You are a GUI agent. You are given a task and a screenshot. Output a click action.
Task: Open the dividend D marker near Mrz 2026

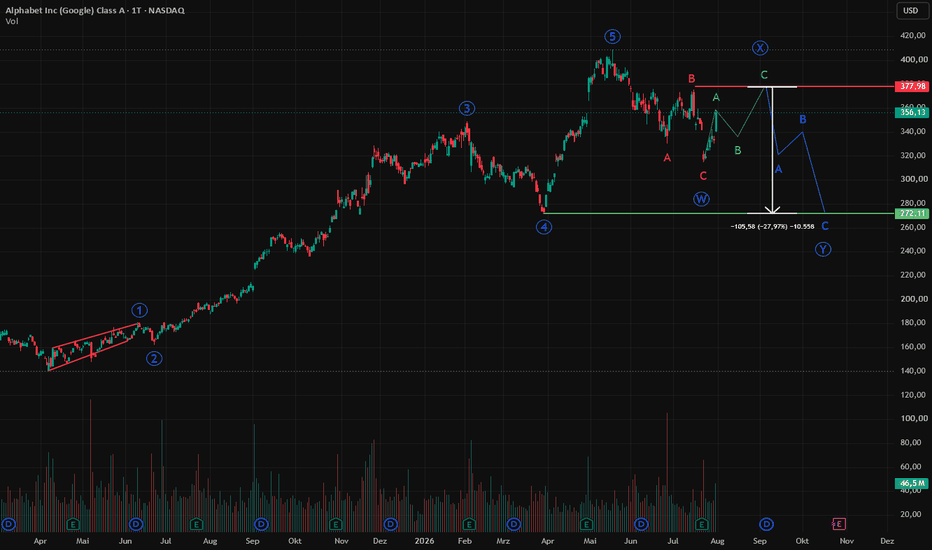514,524
